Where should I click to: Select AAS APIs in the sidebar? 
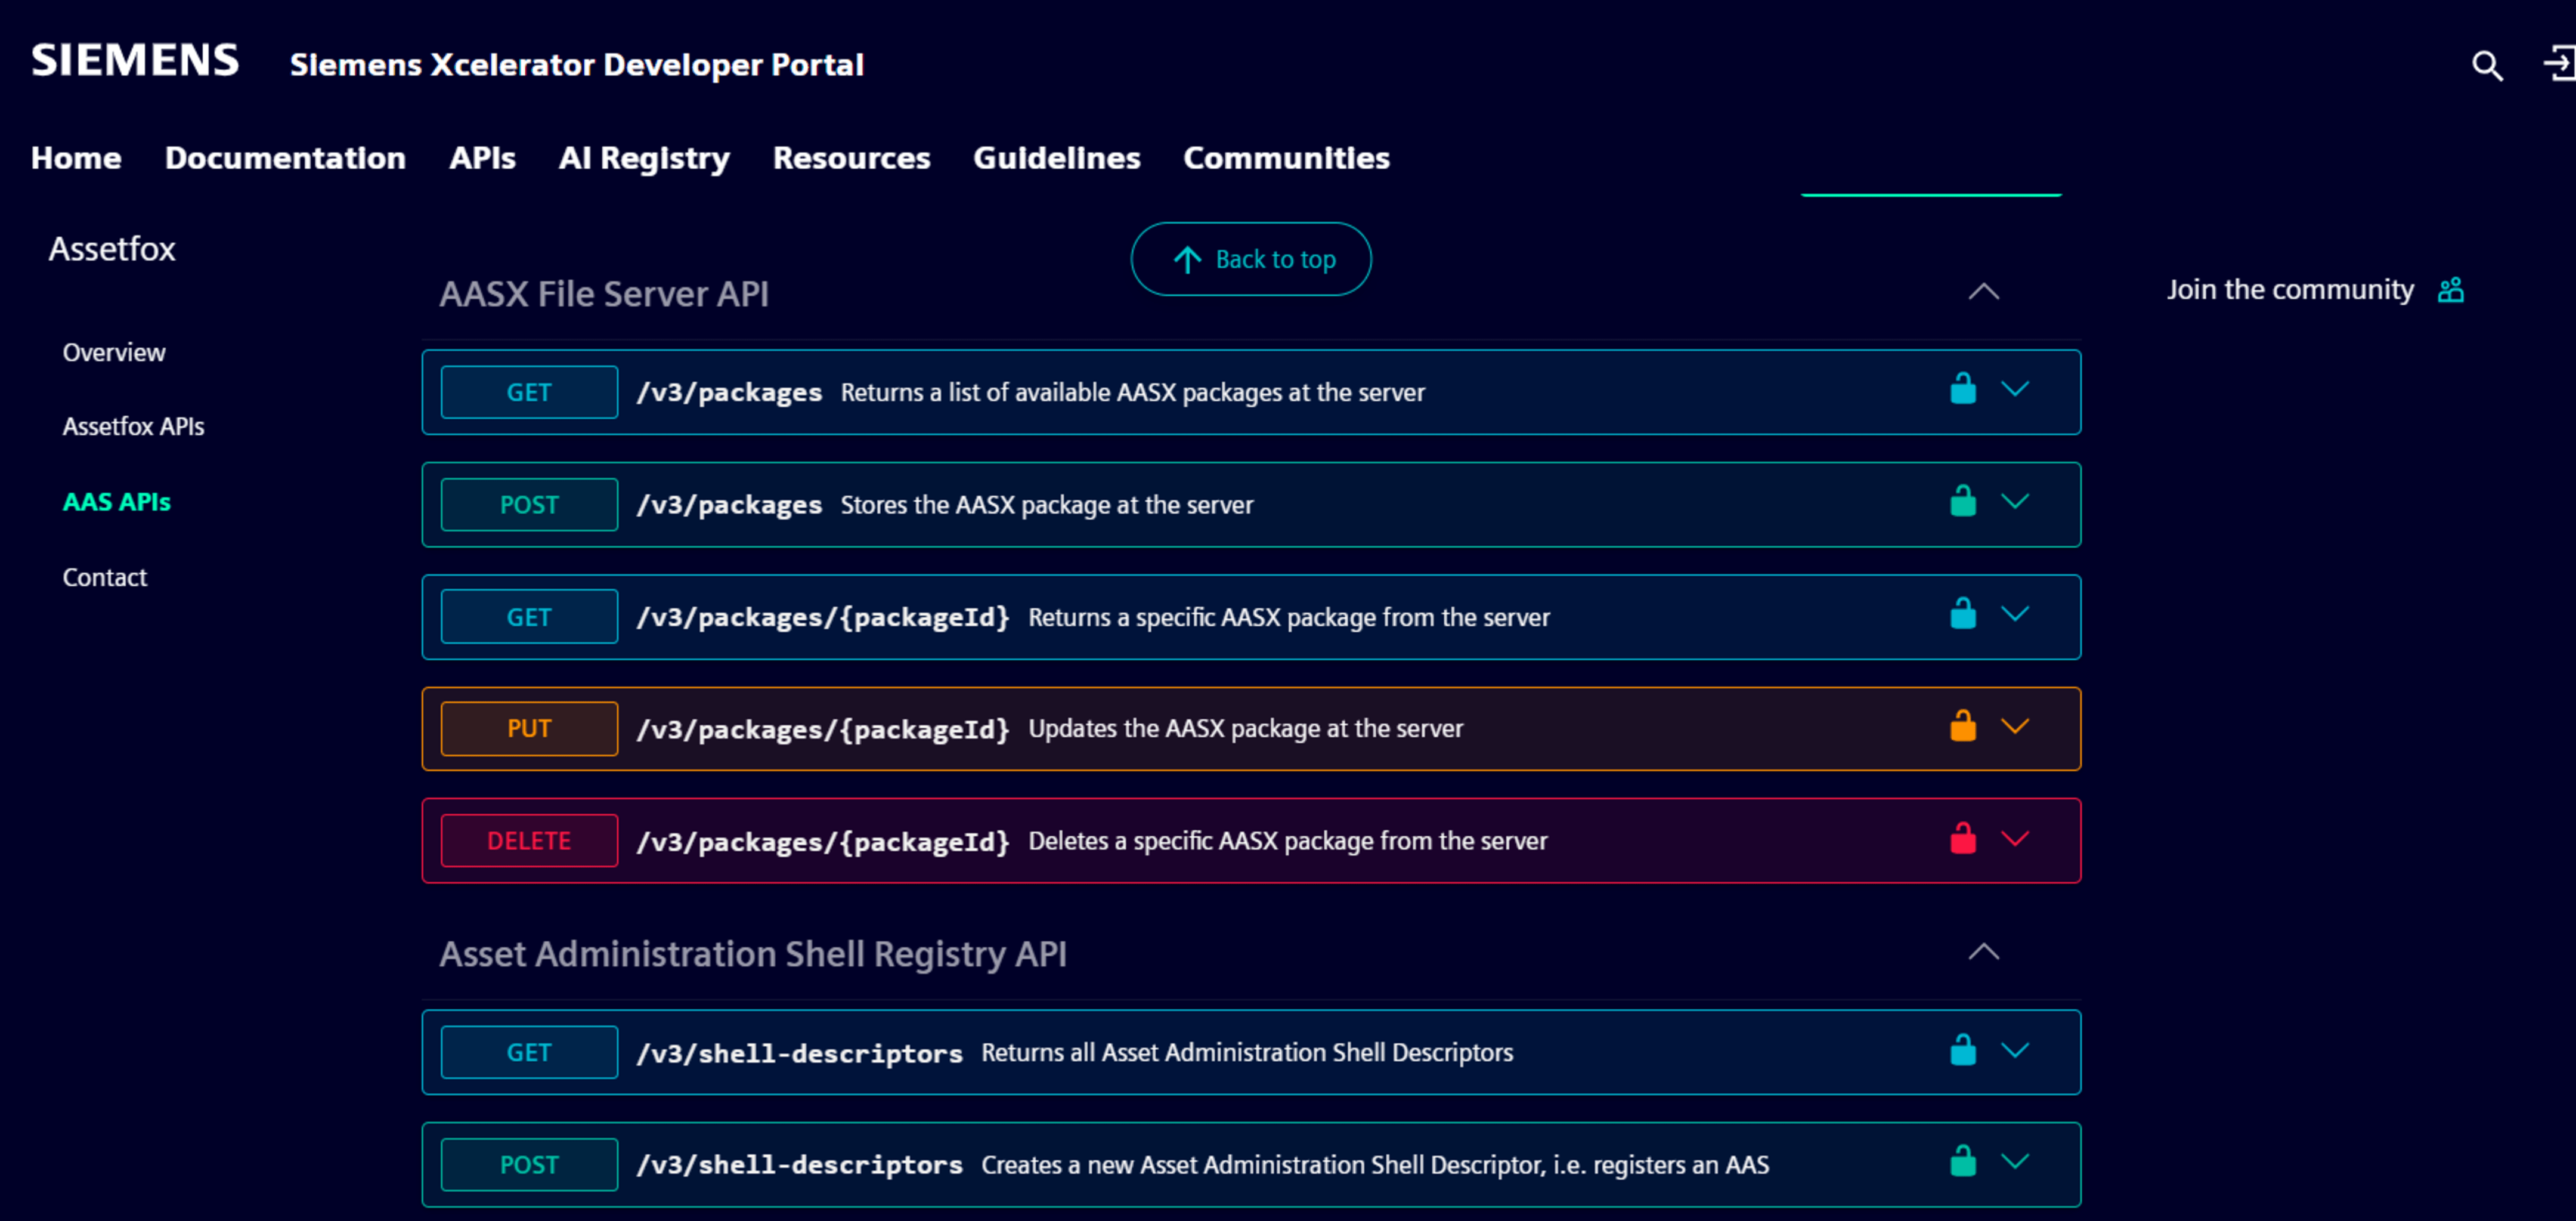(116, 502)
